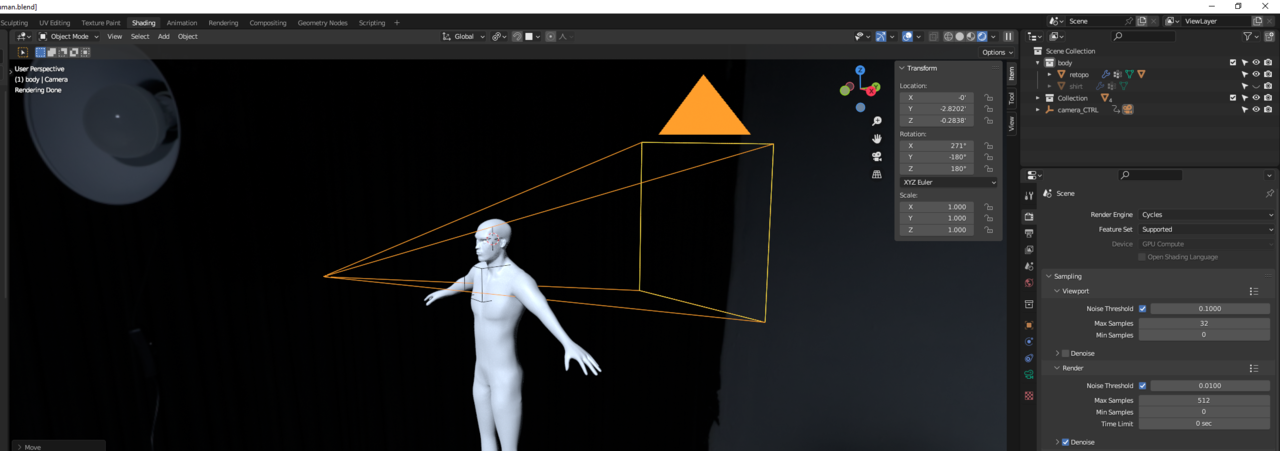
Task: Select the Tool properties tab icon
Action: (x=1029, y=196)
